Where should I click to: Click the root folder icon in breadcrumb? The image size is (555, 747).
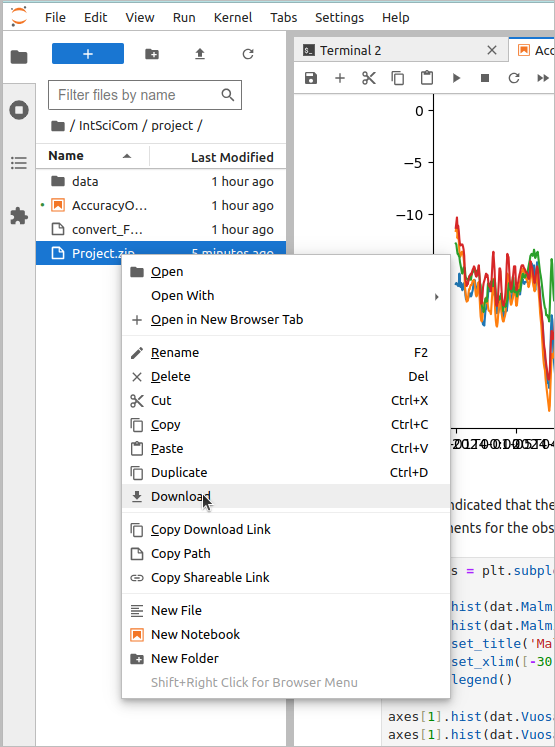pos(58,126)
